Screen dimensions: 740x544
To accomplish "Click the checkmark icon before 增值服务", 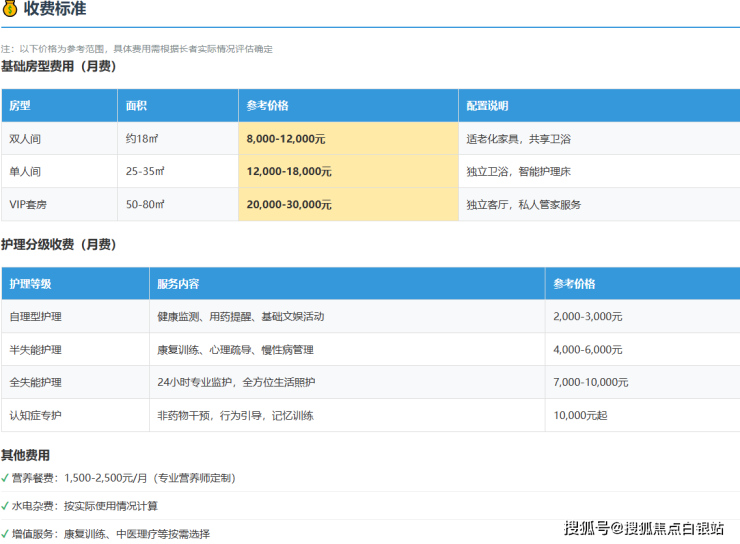I will click(x=5, y=534).
